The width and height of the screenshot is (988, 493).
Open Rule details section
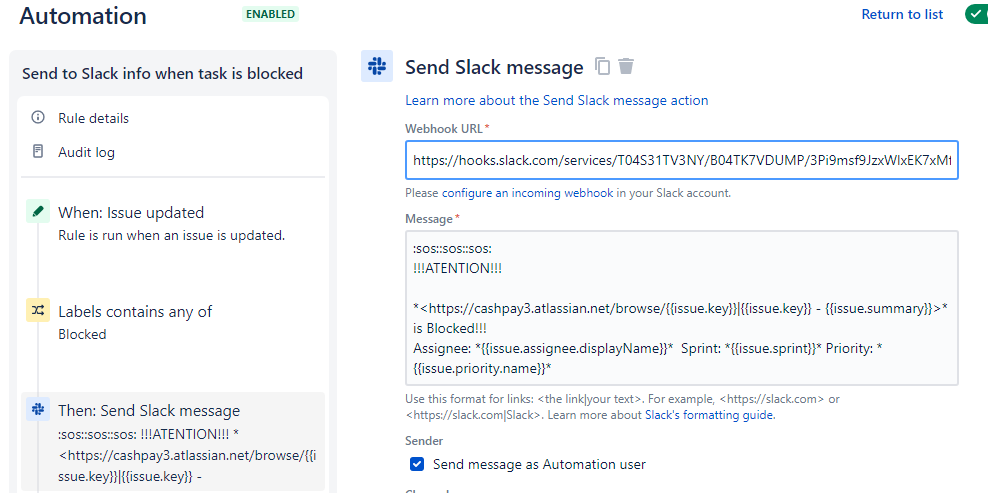[93, 118]
